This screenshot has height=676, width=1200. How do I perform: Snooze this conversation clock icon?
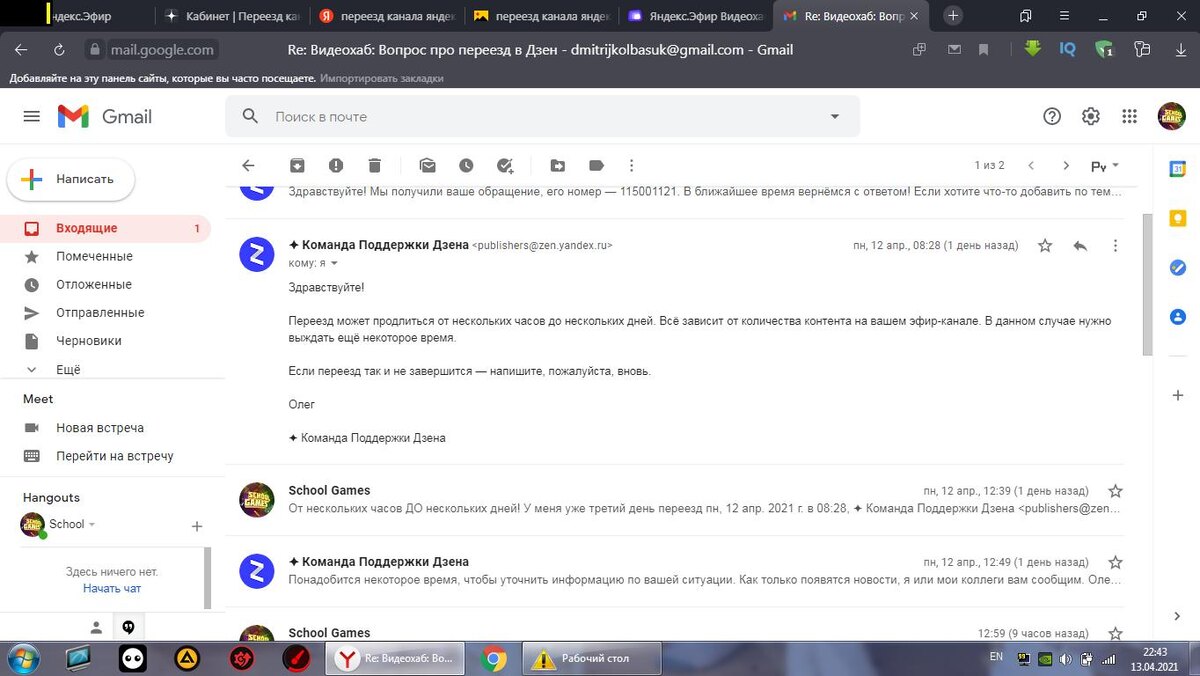point(466,165)
